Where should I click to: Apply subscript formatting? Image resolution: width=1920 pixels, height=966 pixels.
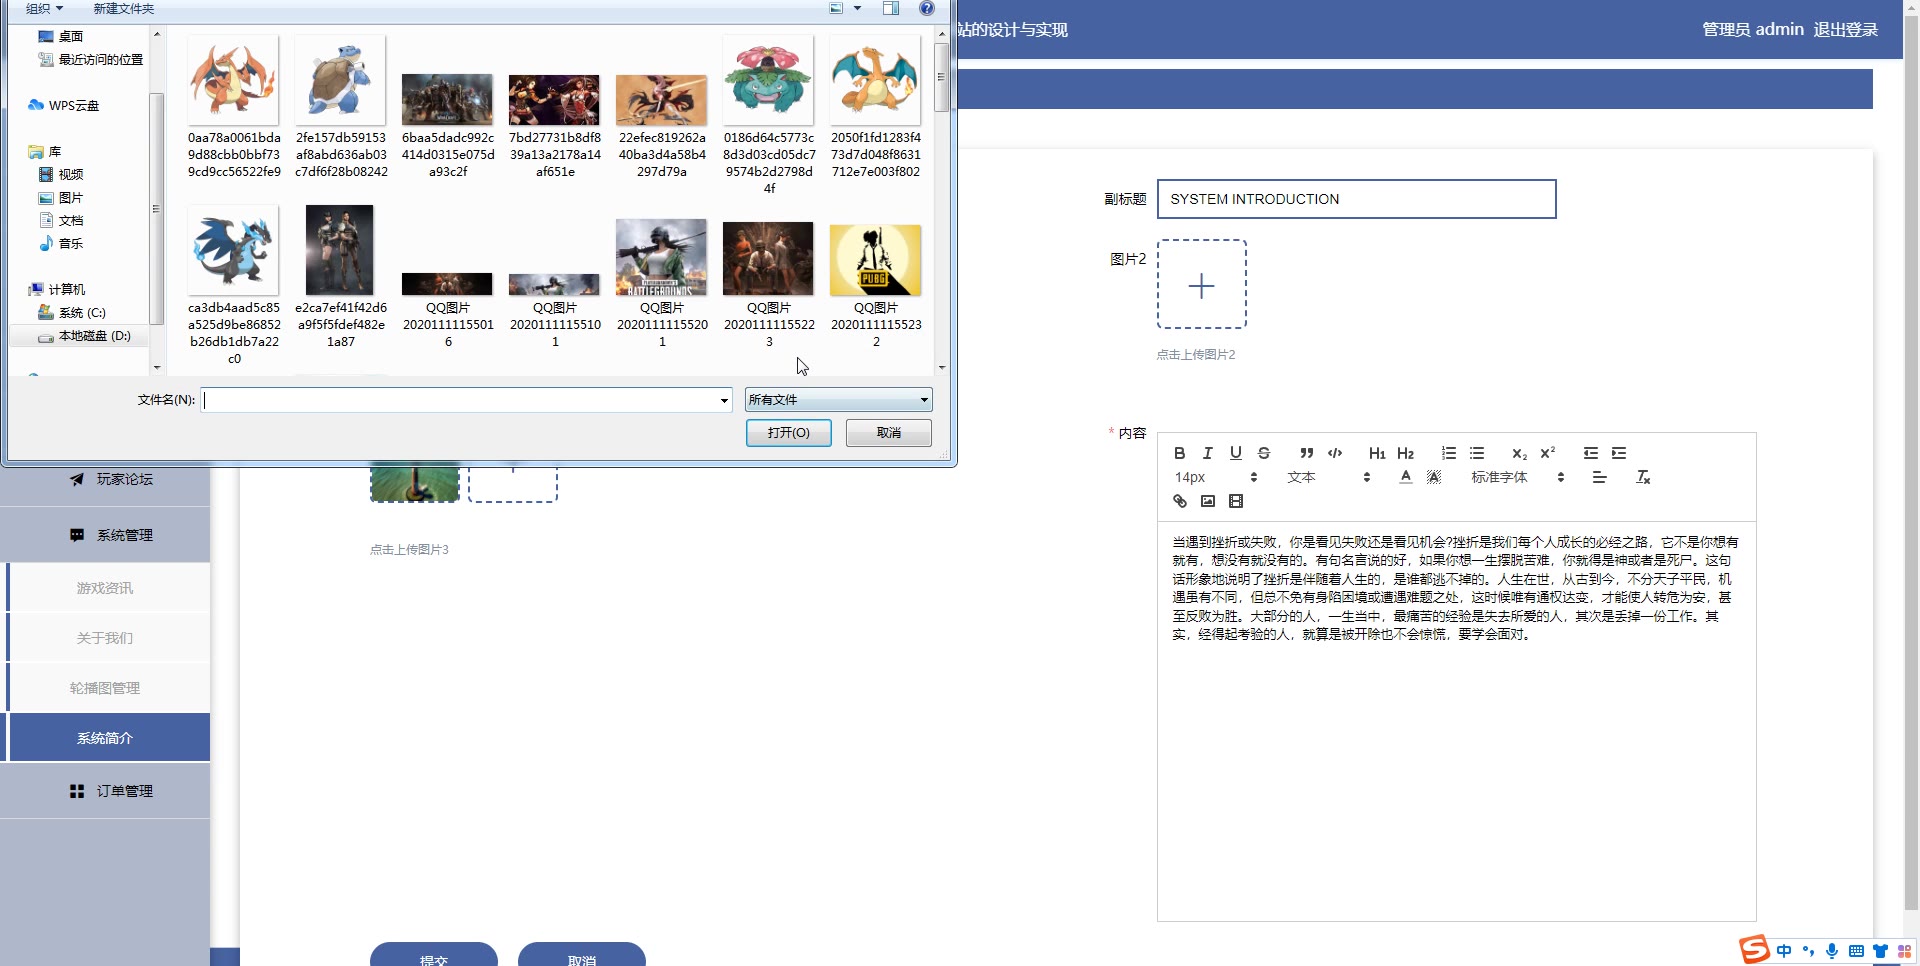point(1519,453)
